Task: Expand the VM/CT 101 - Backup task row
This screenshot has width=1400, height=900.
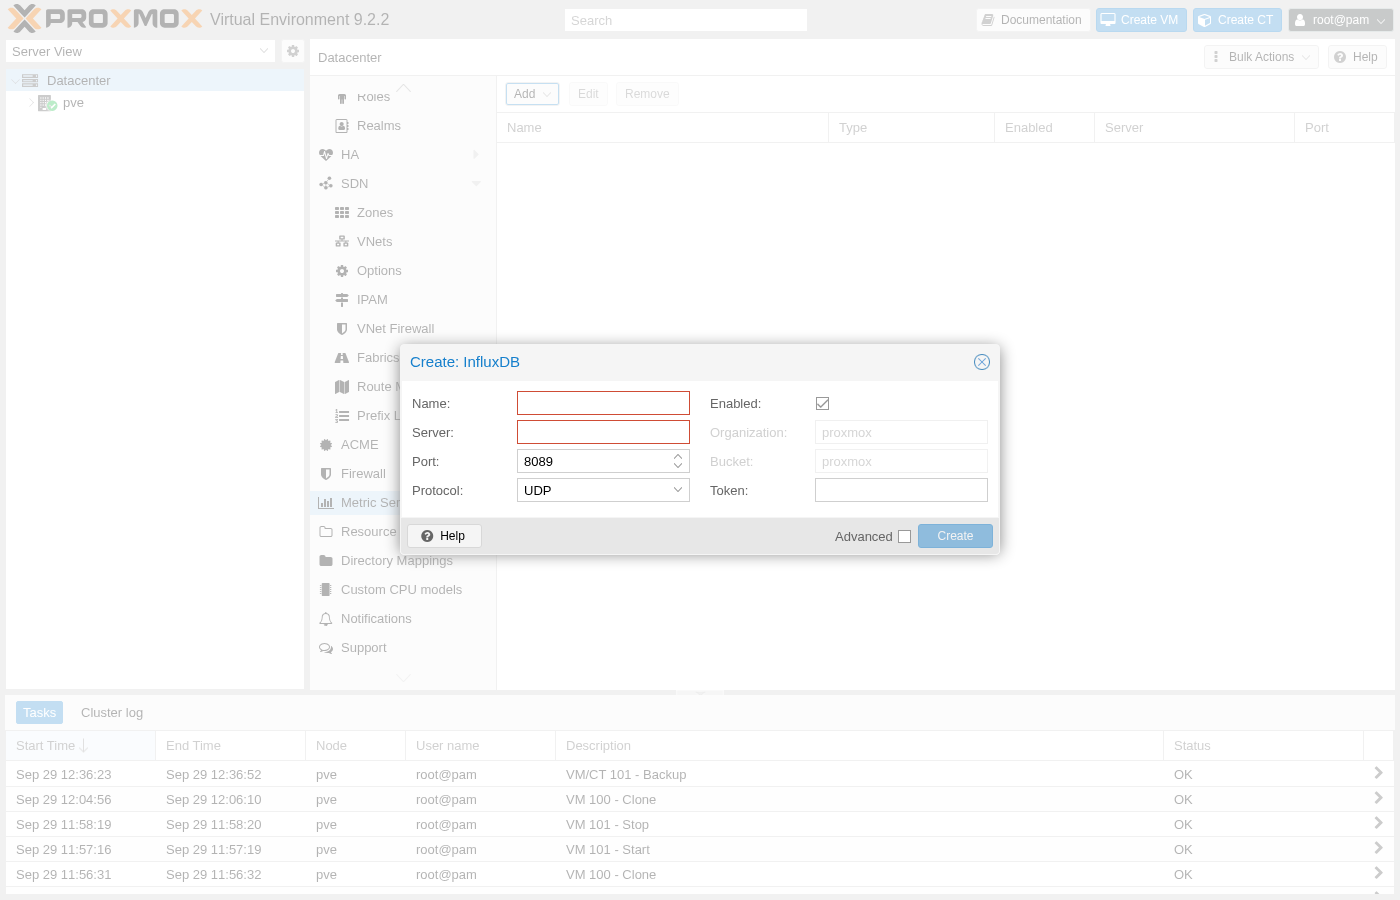Action: pyautogui.click(x=1378, y=773)
